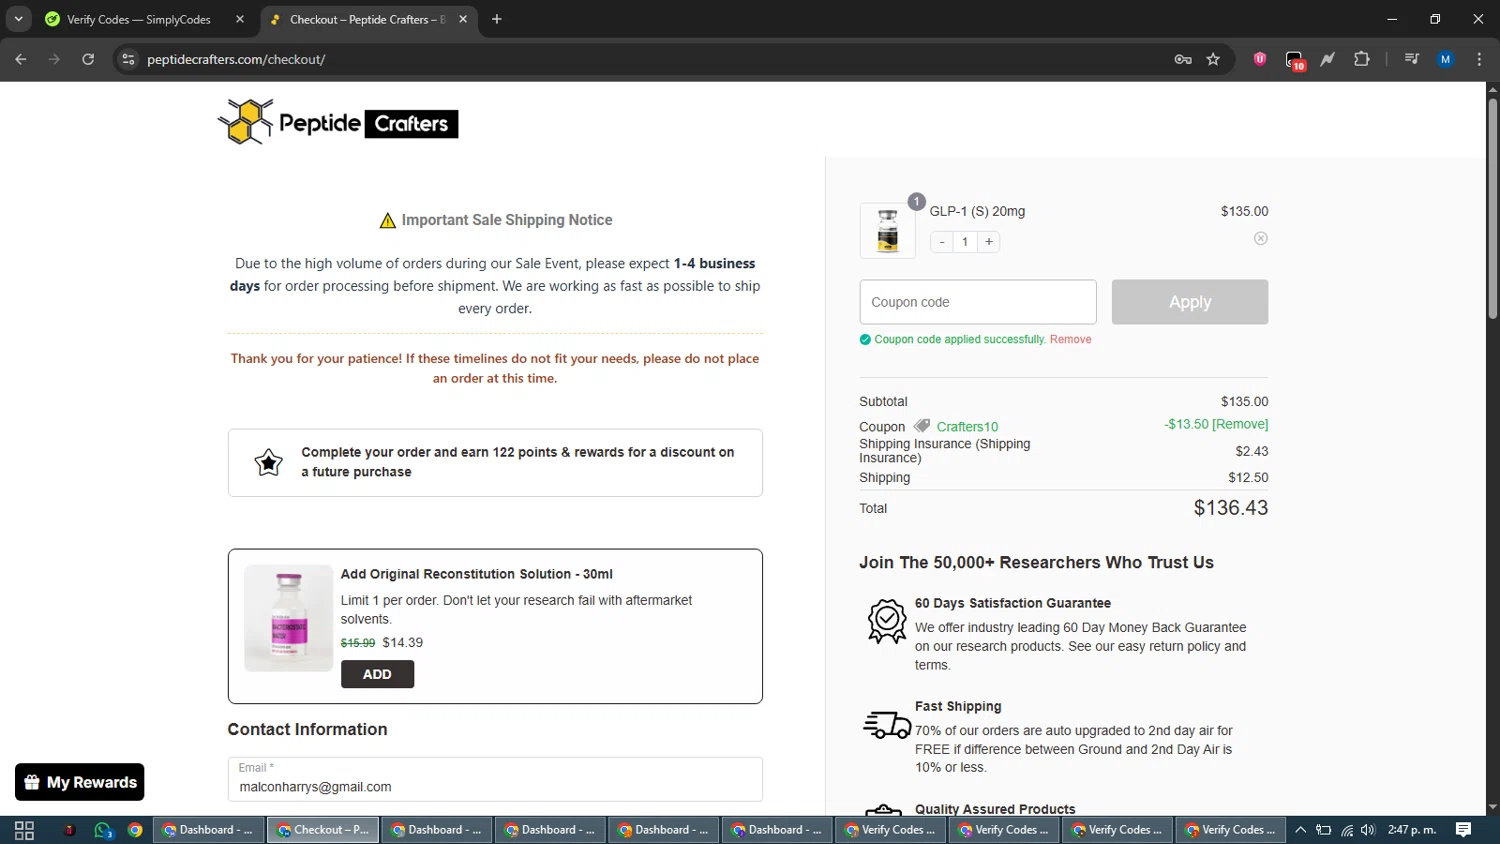Go back to the previous page
This screenshot has width=1500, height=844.
point(21,59)
